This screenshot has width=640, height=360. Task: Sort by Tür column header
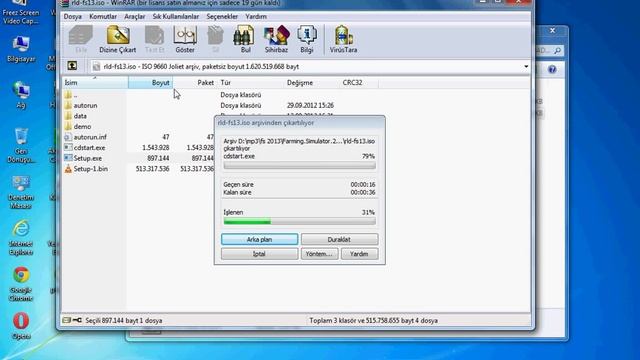tap(251, 82)
